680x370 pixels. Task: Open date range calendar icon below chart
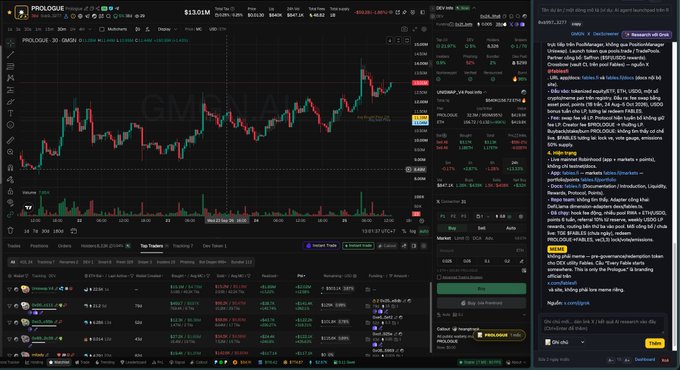74,231
